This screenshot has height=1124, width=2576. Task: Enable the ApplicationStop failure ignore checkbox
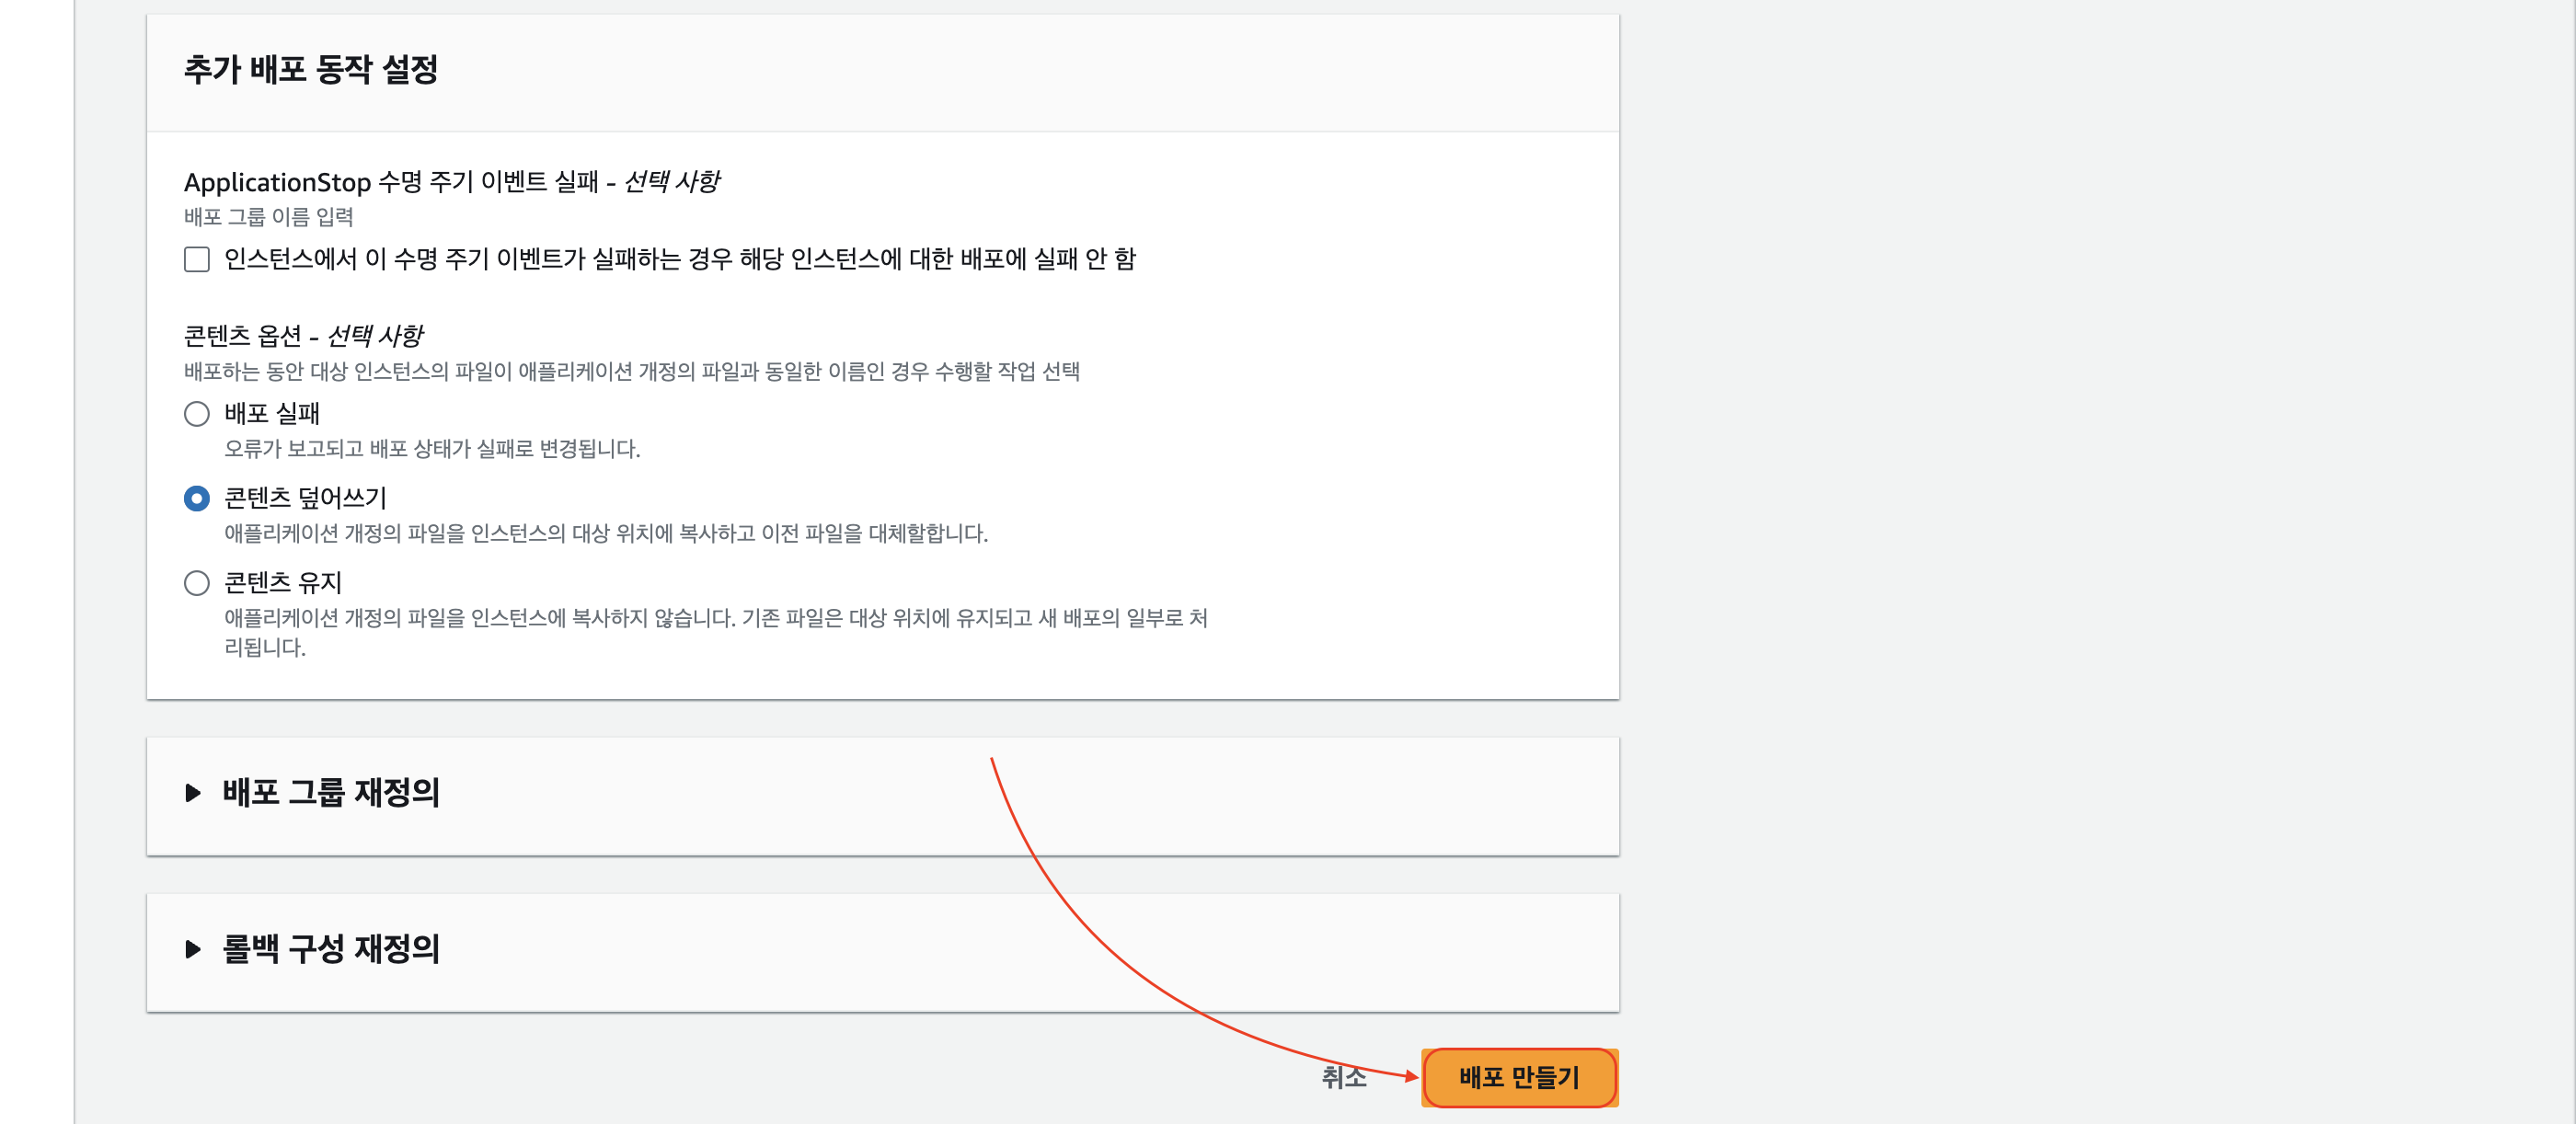coord(197,260)
